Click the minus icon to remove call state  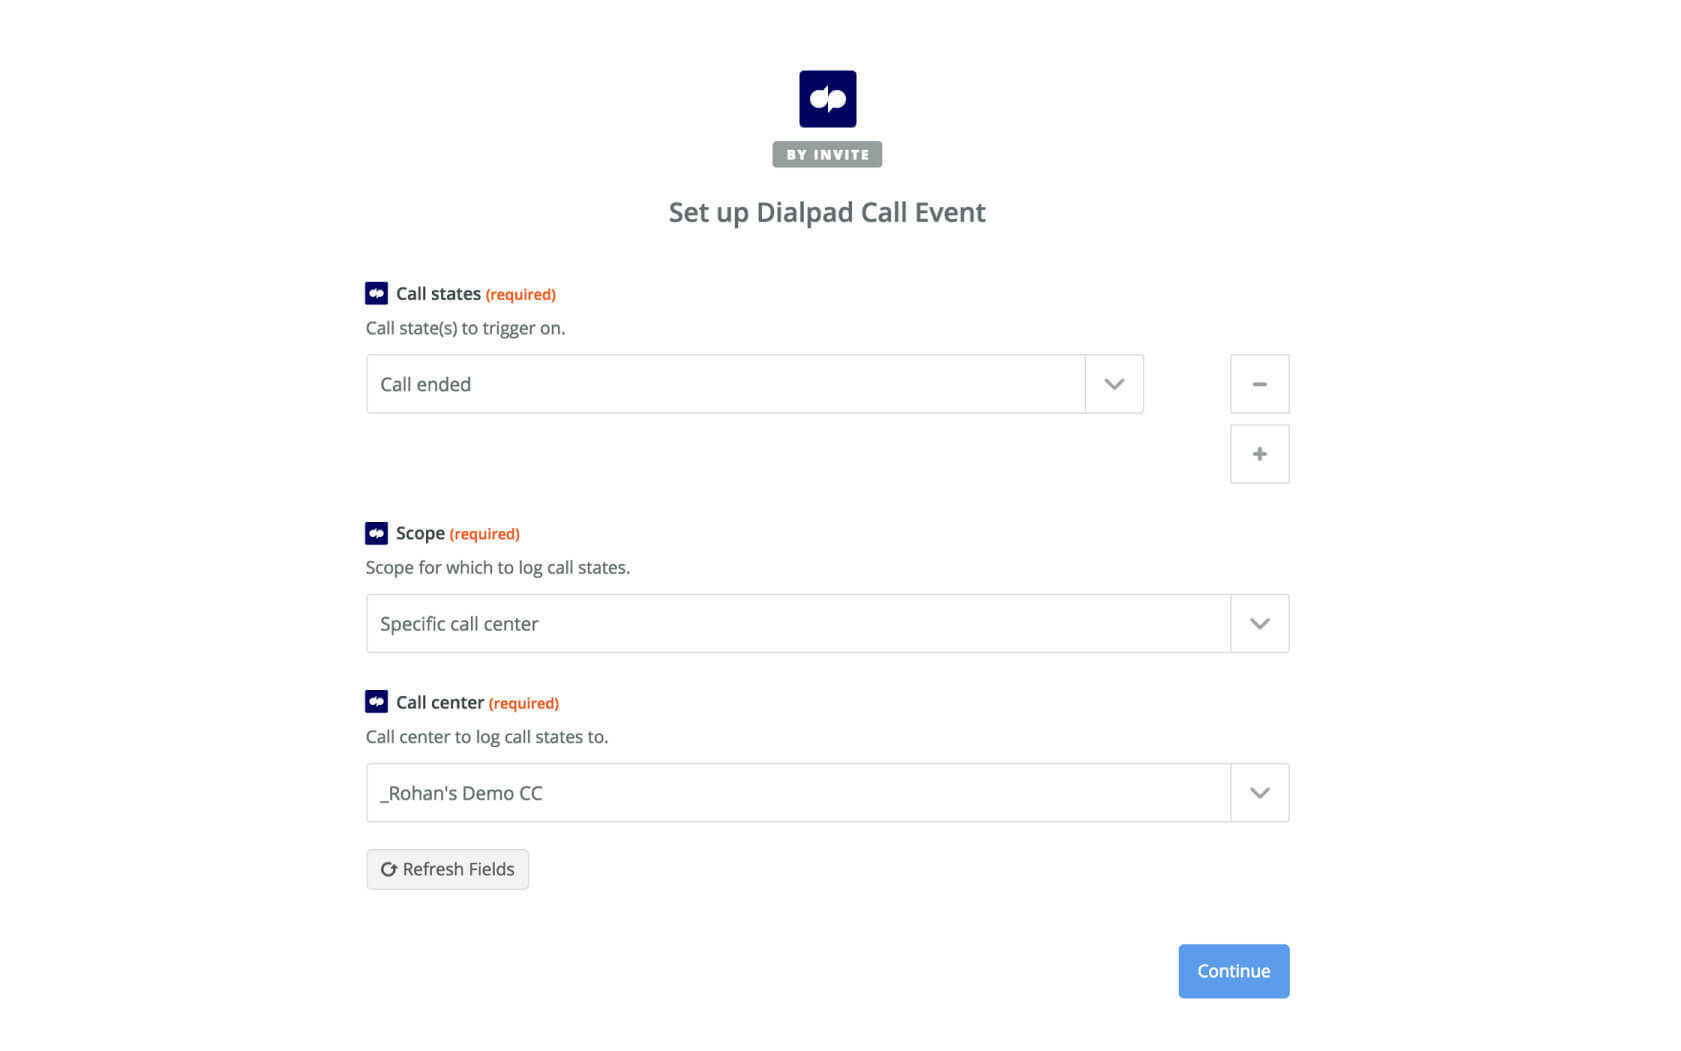(1259, 383)
